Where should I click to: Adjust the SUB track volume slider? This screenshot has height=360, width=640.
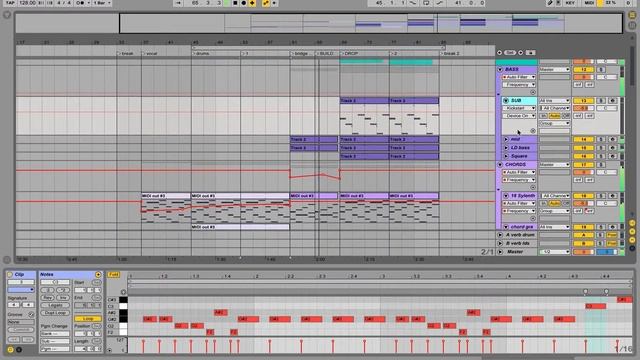pyautogui.click(x=583, y=108)
